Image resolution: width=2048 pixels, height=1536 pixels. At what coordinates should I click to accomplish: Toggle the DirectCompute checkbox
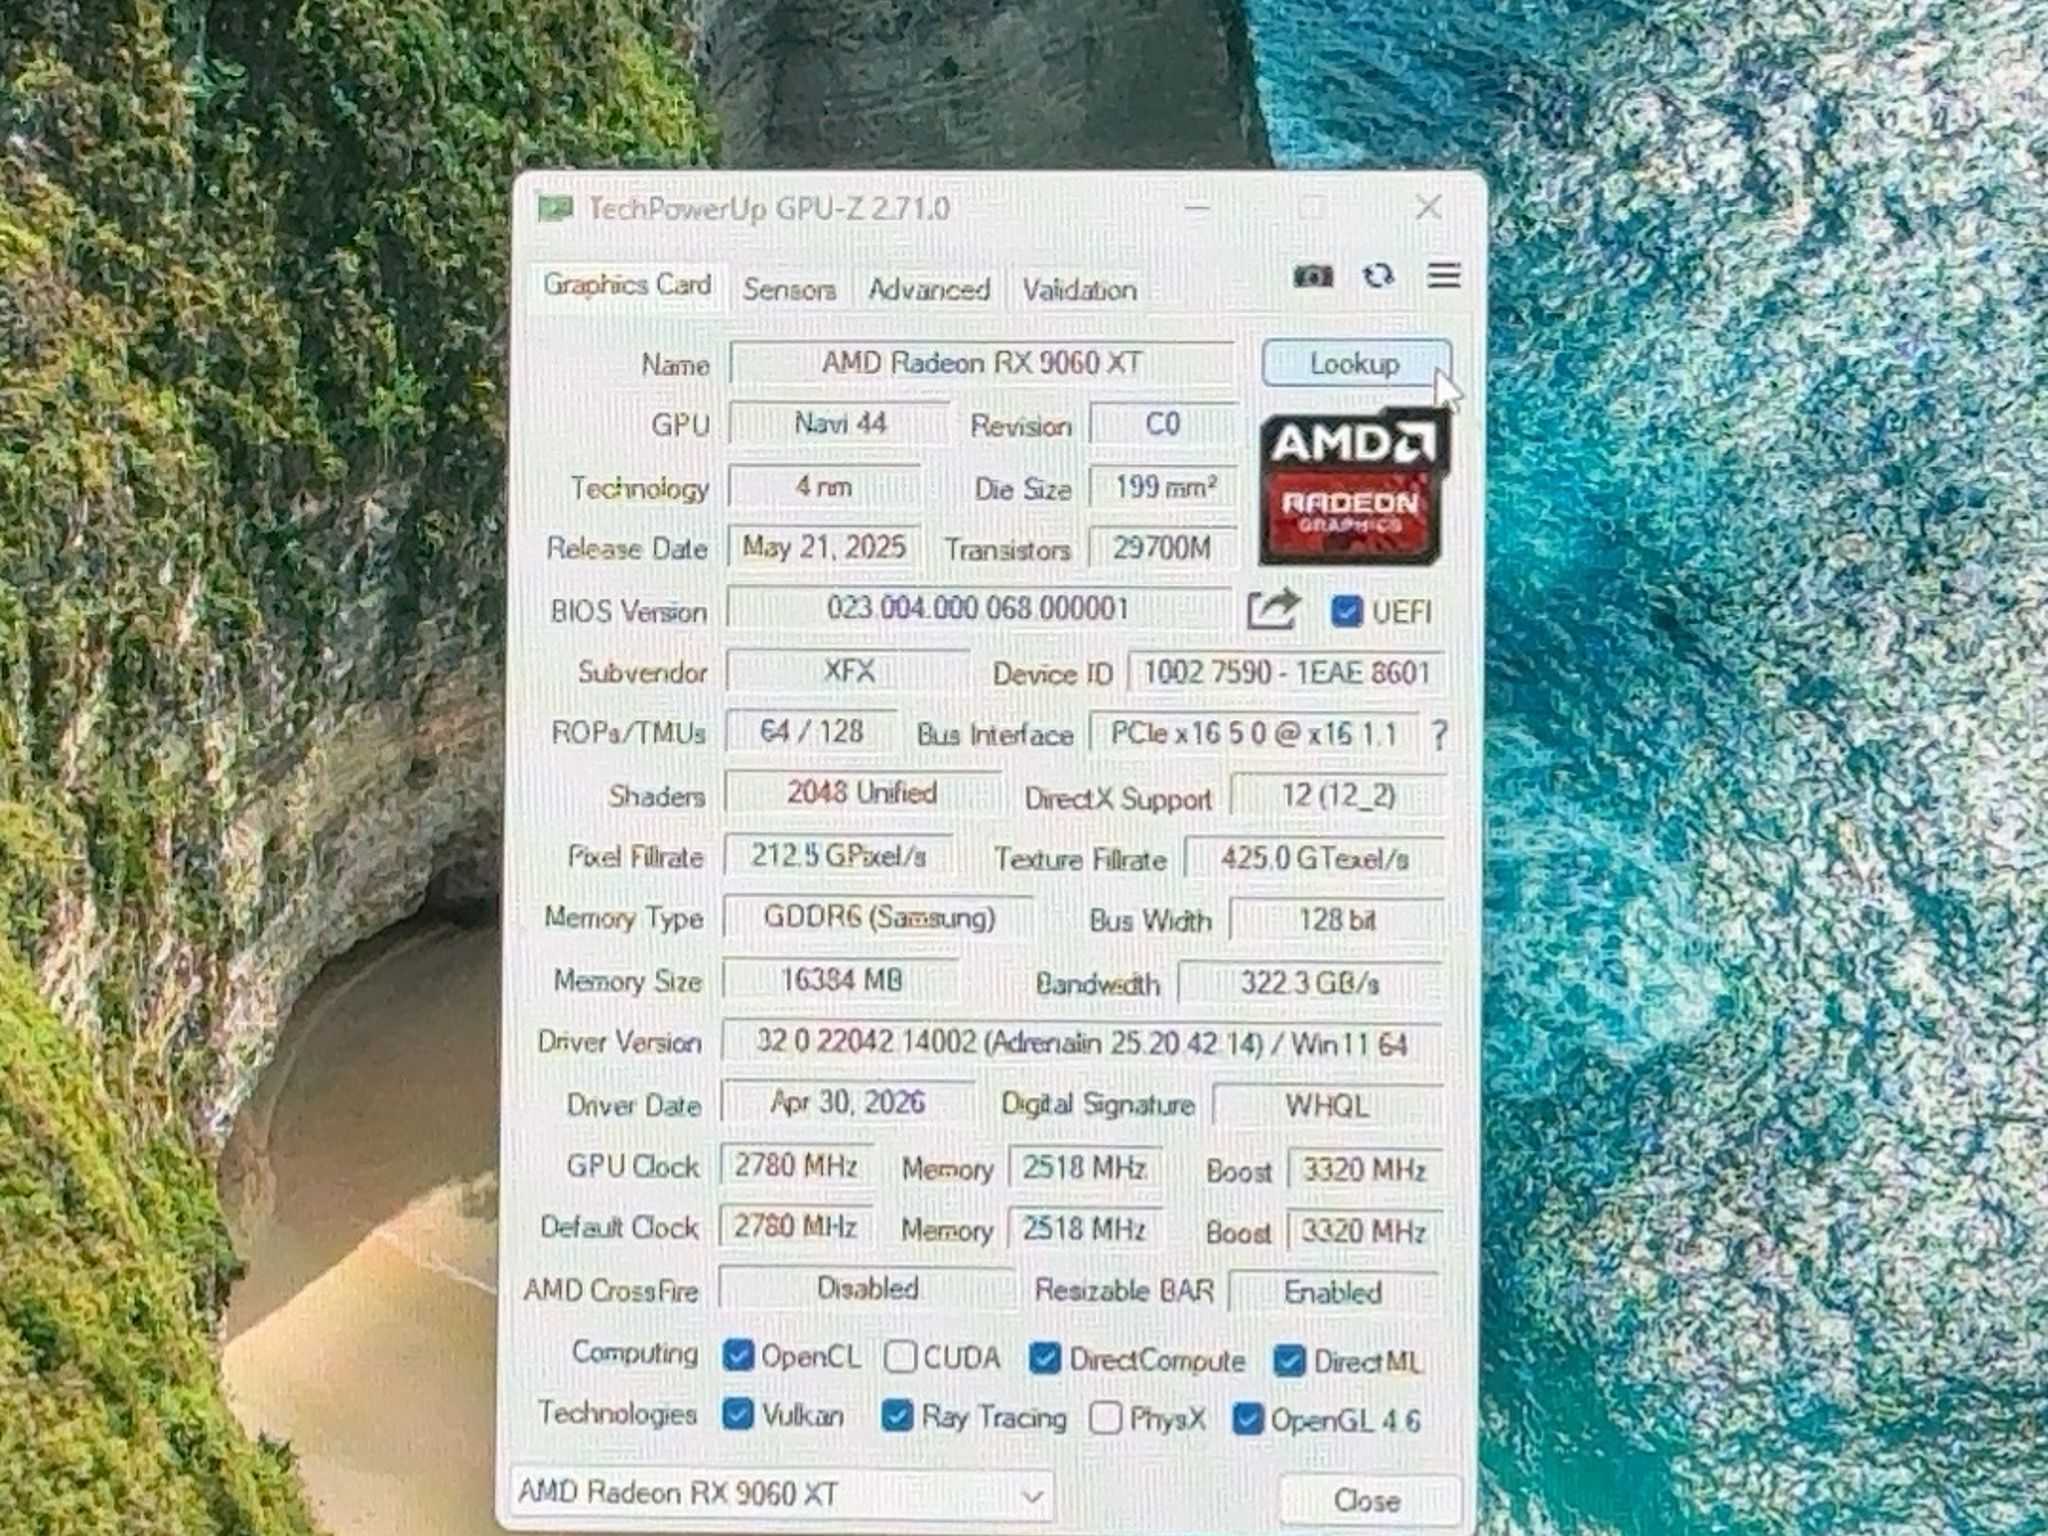tap(1044, 1358)
